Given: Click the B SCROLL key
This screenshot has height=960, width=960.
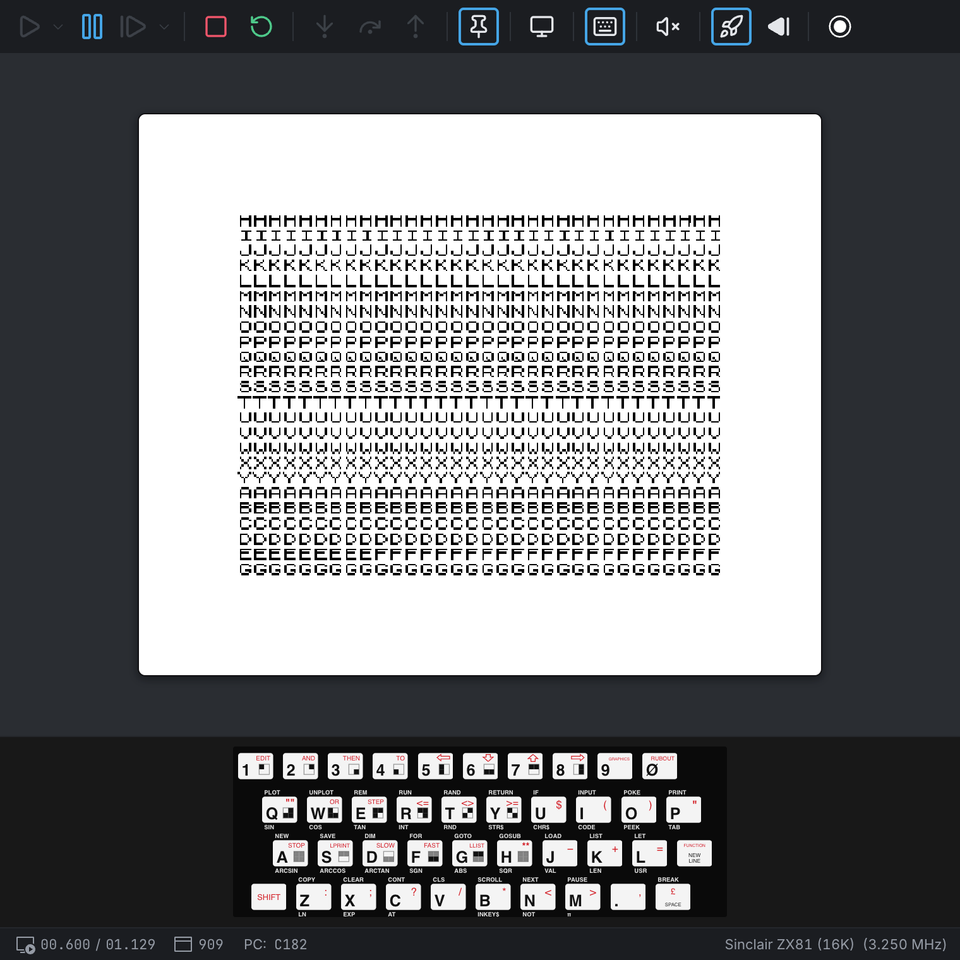Looking at the screenshot, I should (493, 897).
